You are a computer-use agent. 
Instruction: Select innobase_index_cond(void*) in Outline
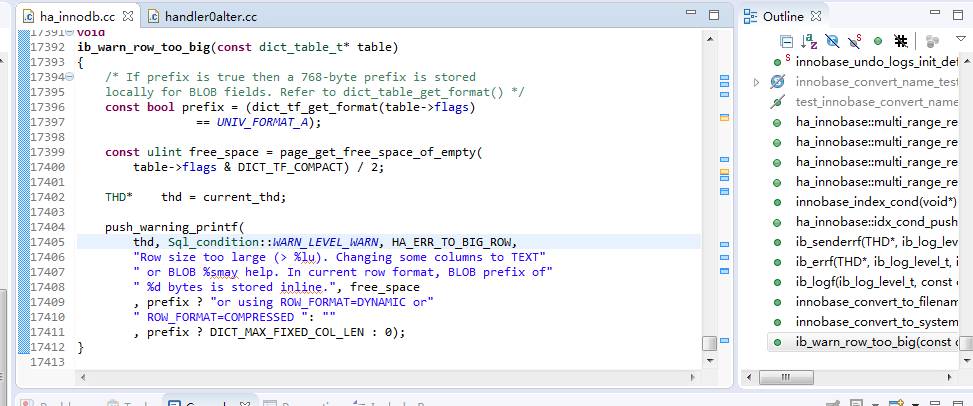point(876,202)
